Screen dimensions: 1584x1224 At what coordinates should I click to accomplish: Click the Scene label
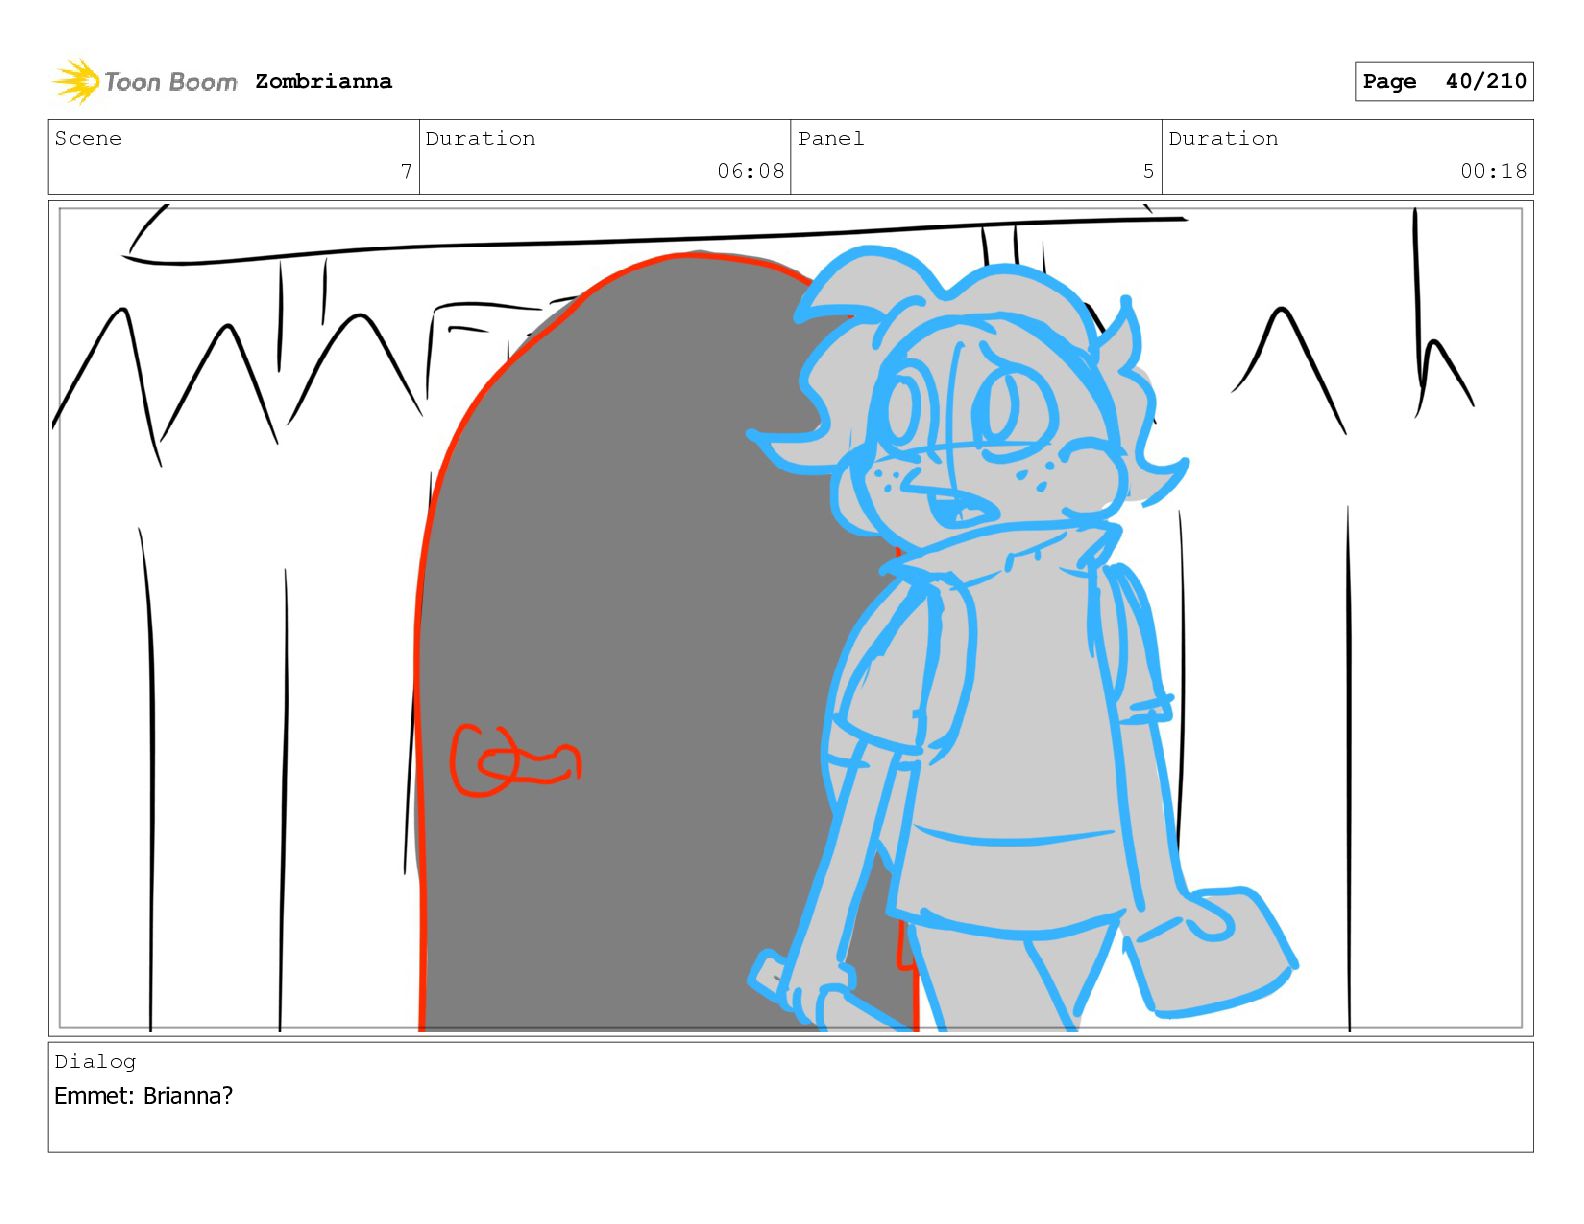click(88, 139)
